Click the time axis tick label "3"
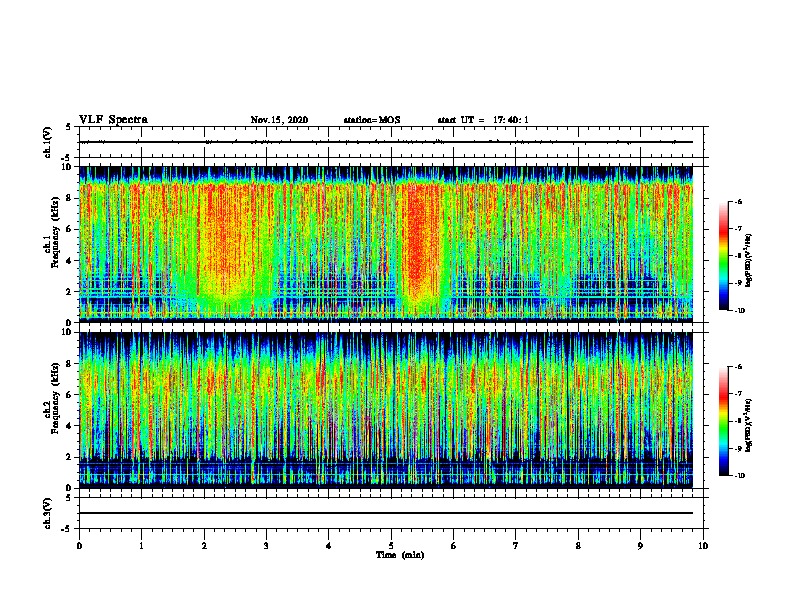This screenshot has height=612, width=792. pyautogui.click(x=266, y=546)
